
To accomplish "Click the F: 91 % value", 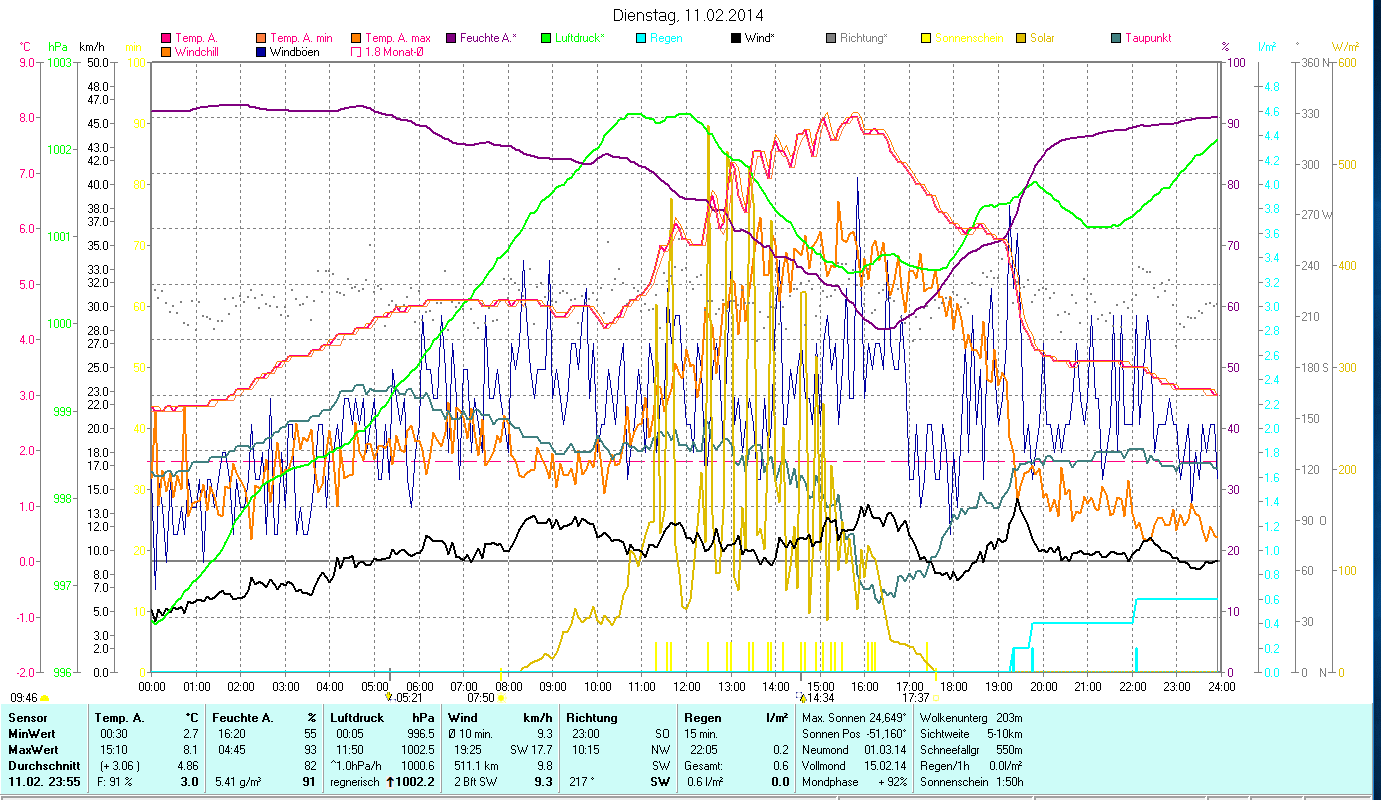I will click(x=115, y=782).
